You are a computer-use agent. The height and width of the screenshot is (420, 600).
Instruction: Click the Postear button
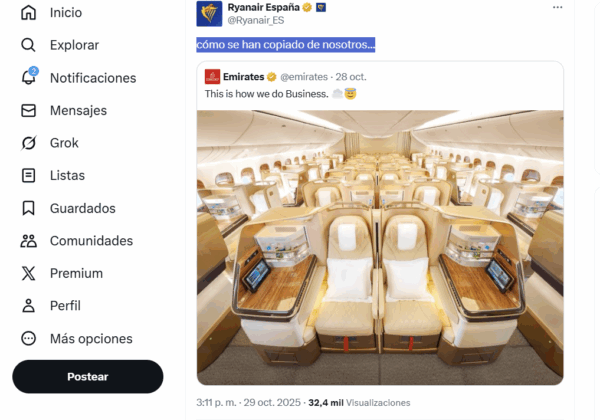tap(88, 376)
